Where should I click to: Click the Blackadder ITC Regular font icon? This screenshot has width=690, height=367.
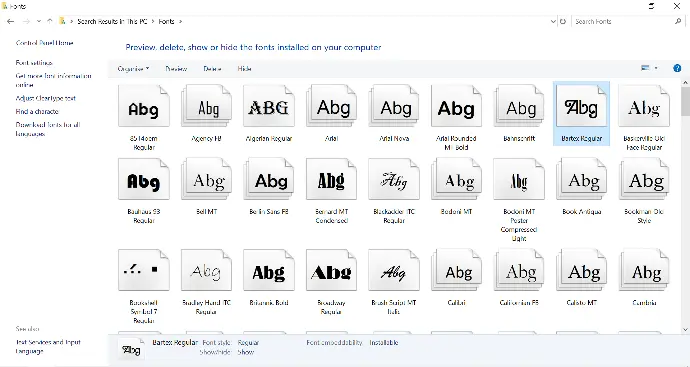(394, 179)
